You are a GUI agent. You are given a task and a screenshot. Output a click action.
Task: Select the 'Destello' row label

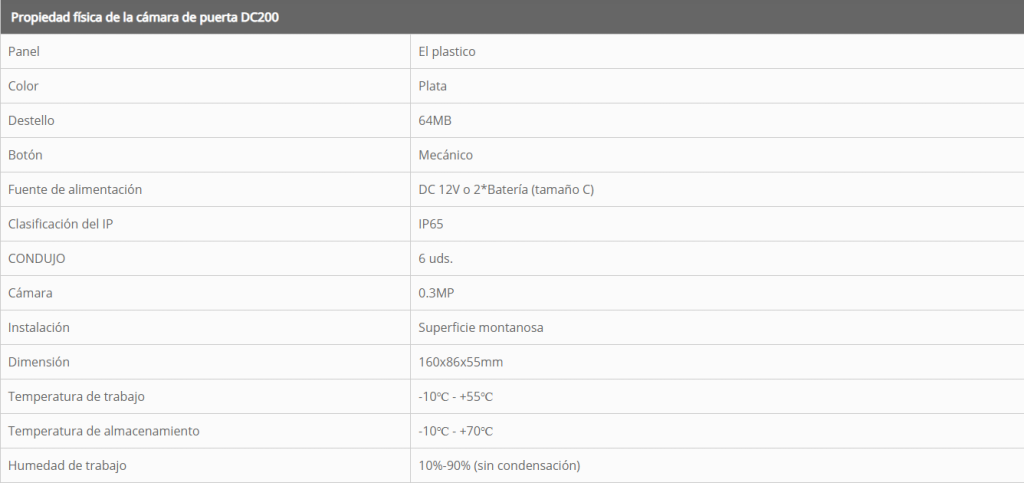(31, 120)
